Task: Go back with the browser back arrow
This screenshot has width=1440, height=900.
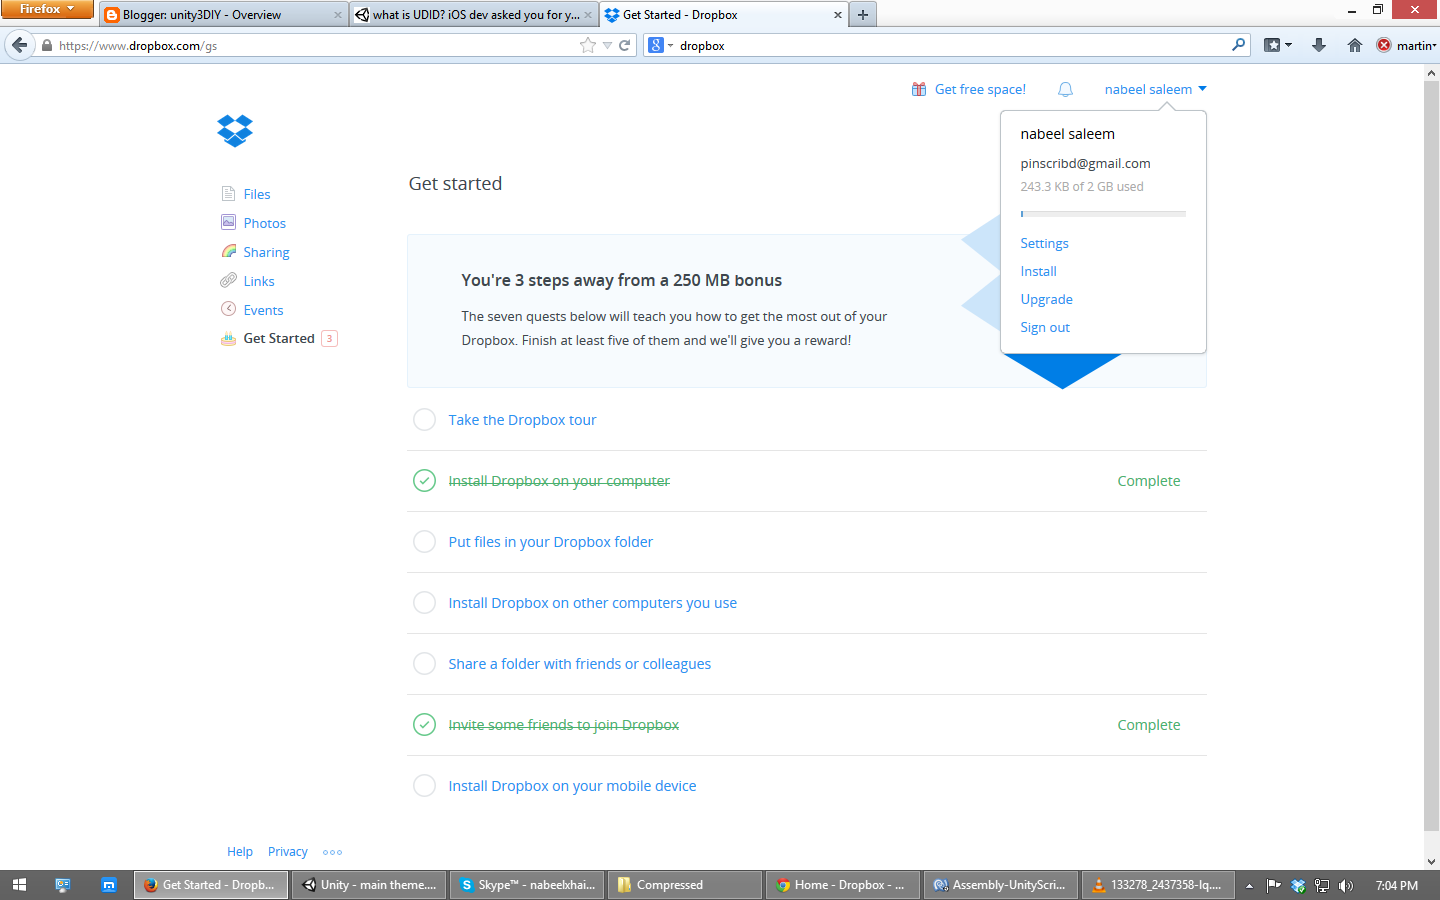Action: pos(19,45)
